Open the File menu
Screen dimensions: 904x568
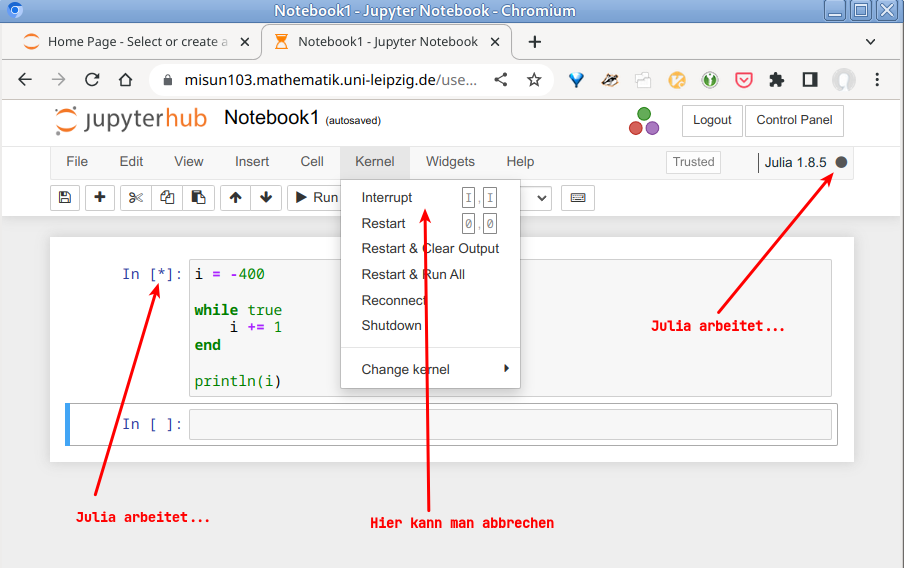pyautogui.click(x=77, y=161)
